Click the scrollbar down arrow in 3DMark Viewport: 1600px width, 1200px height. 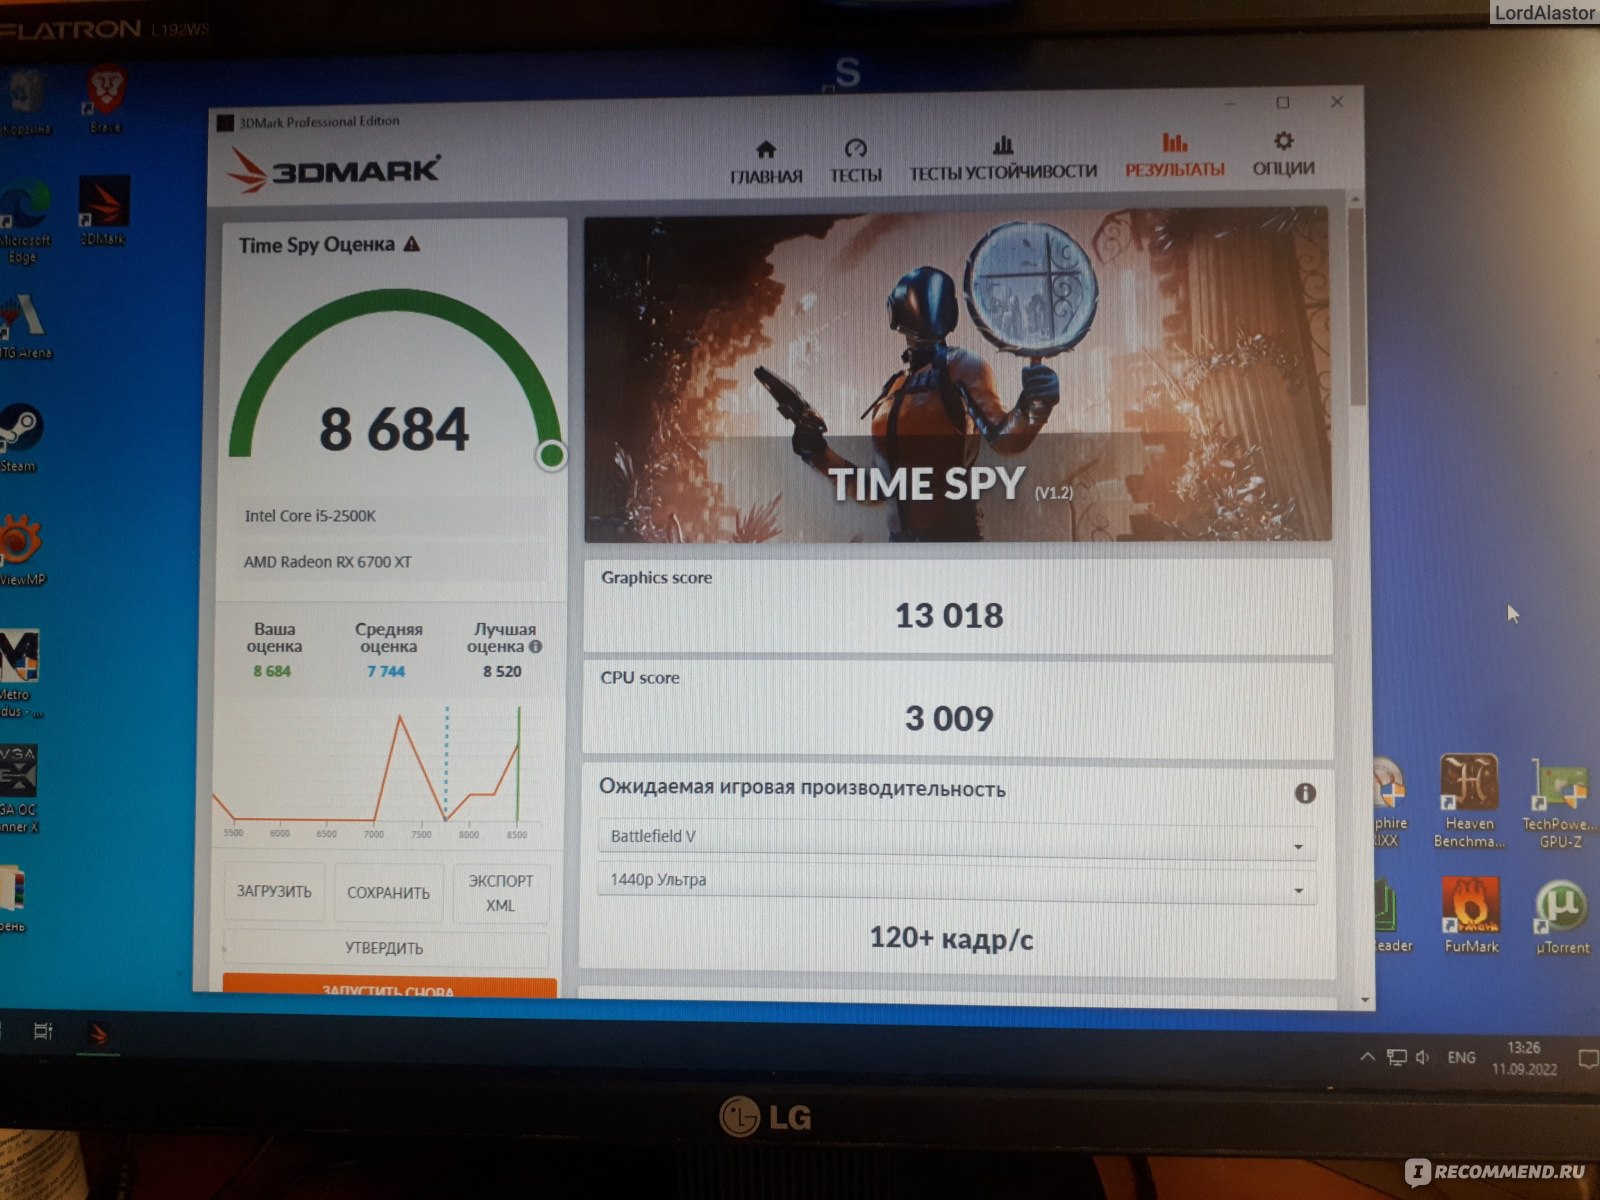point(1365,999)
